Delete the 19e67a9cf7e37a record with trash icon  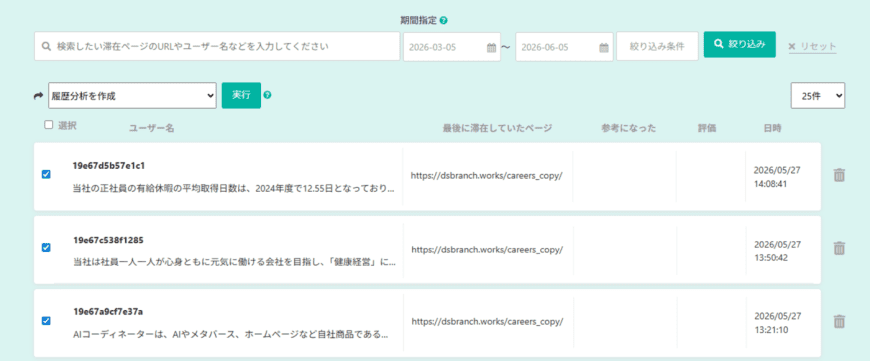[x=839, y=321]
